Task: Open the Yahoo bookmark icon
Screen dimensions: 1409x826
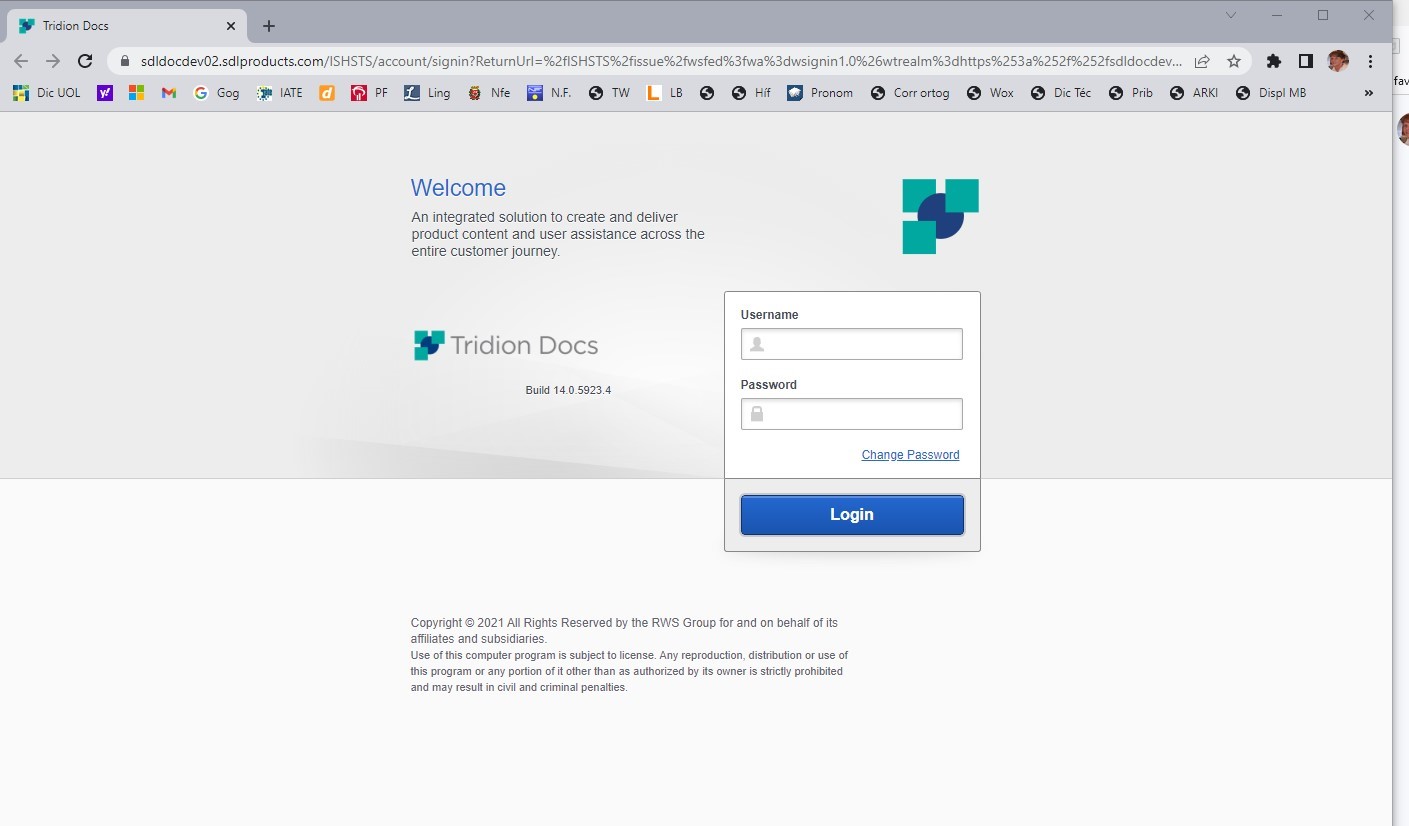Action: pos(105,93)
